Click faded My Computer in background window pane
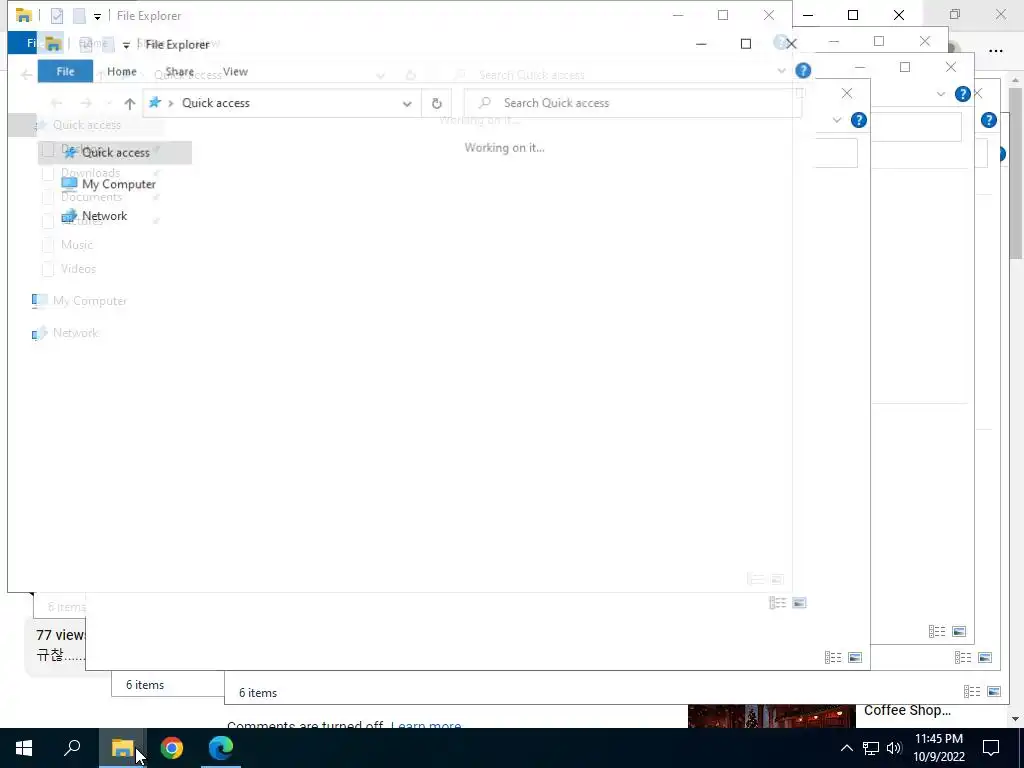 pyautogui.click(x=90, y=301)
